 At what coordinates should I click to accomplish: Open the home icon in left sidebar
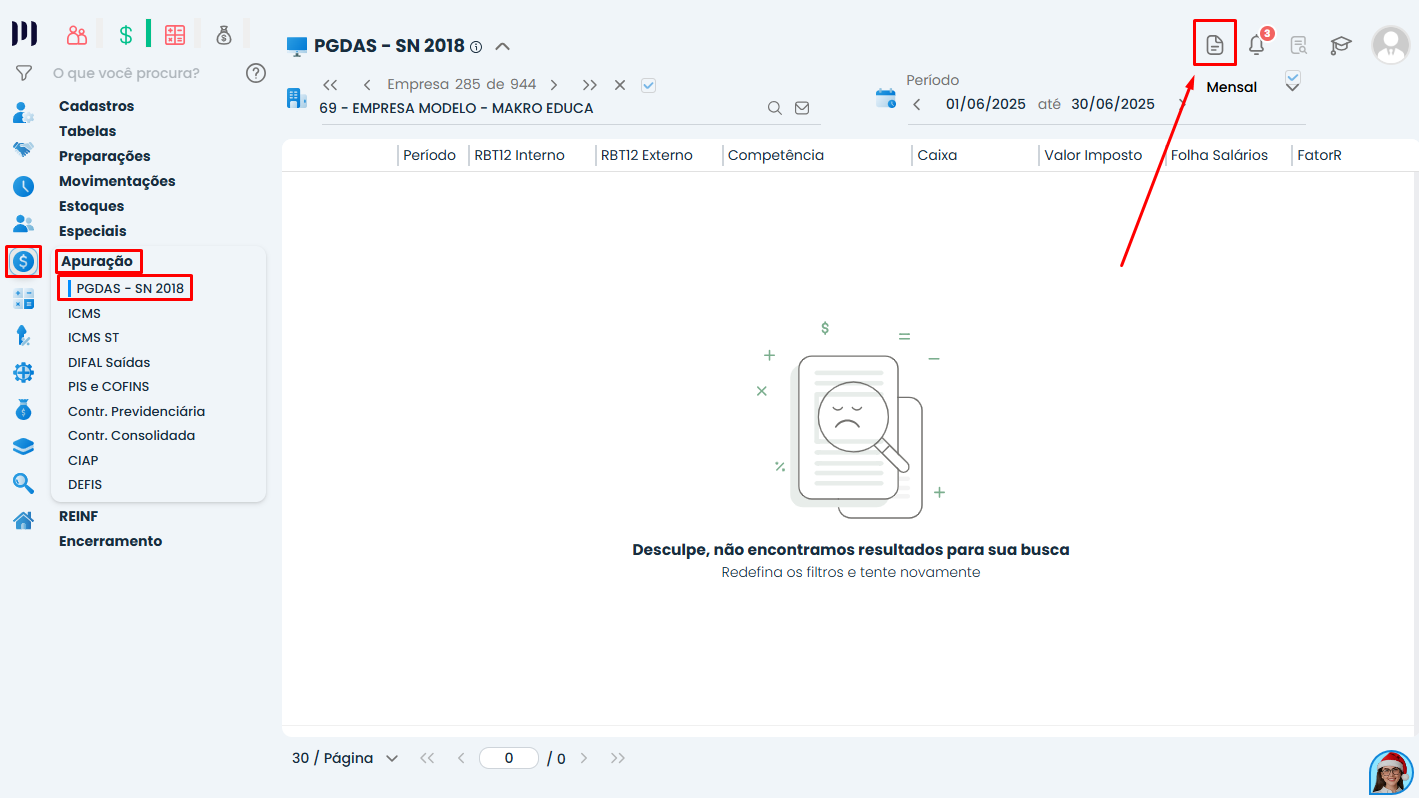pos(23,520)
